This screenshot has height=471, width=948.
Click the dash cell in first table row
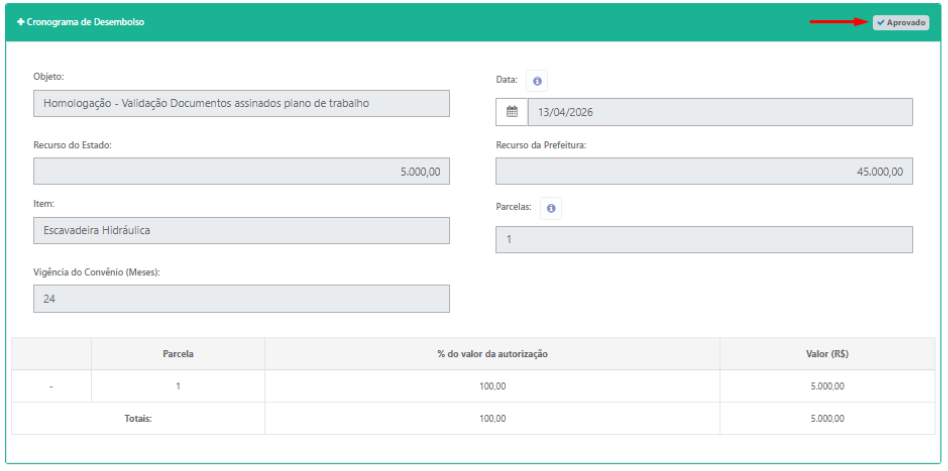[x=51, y=386]
